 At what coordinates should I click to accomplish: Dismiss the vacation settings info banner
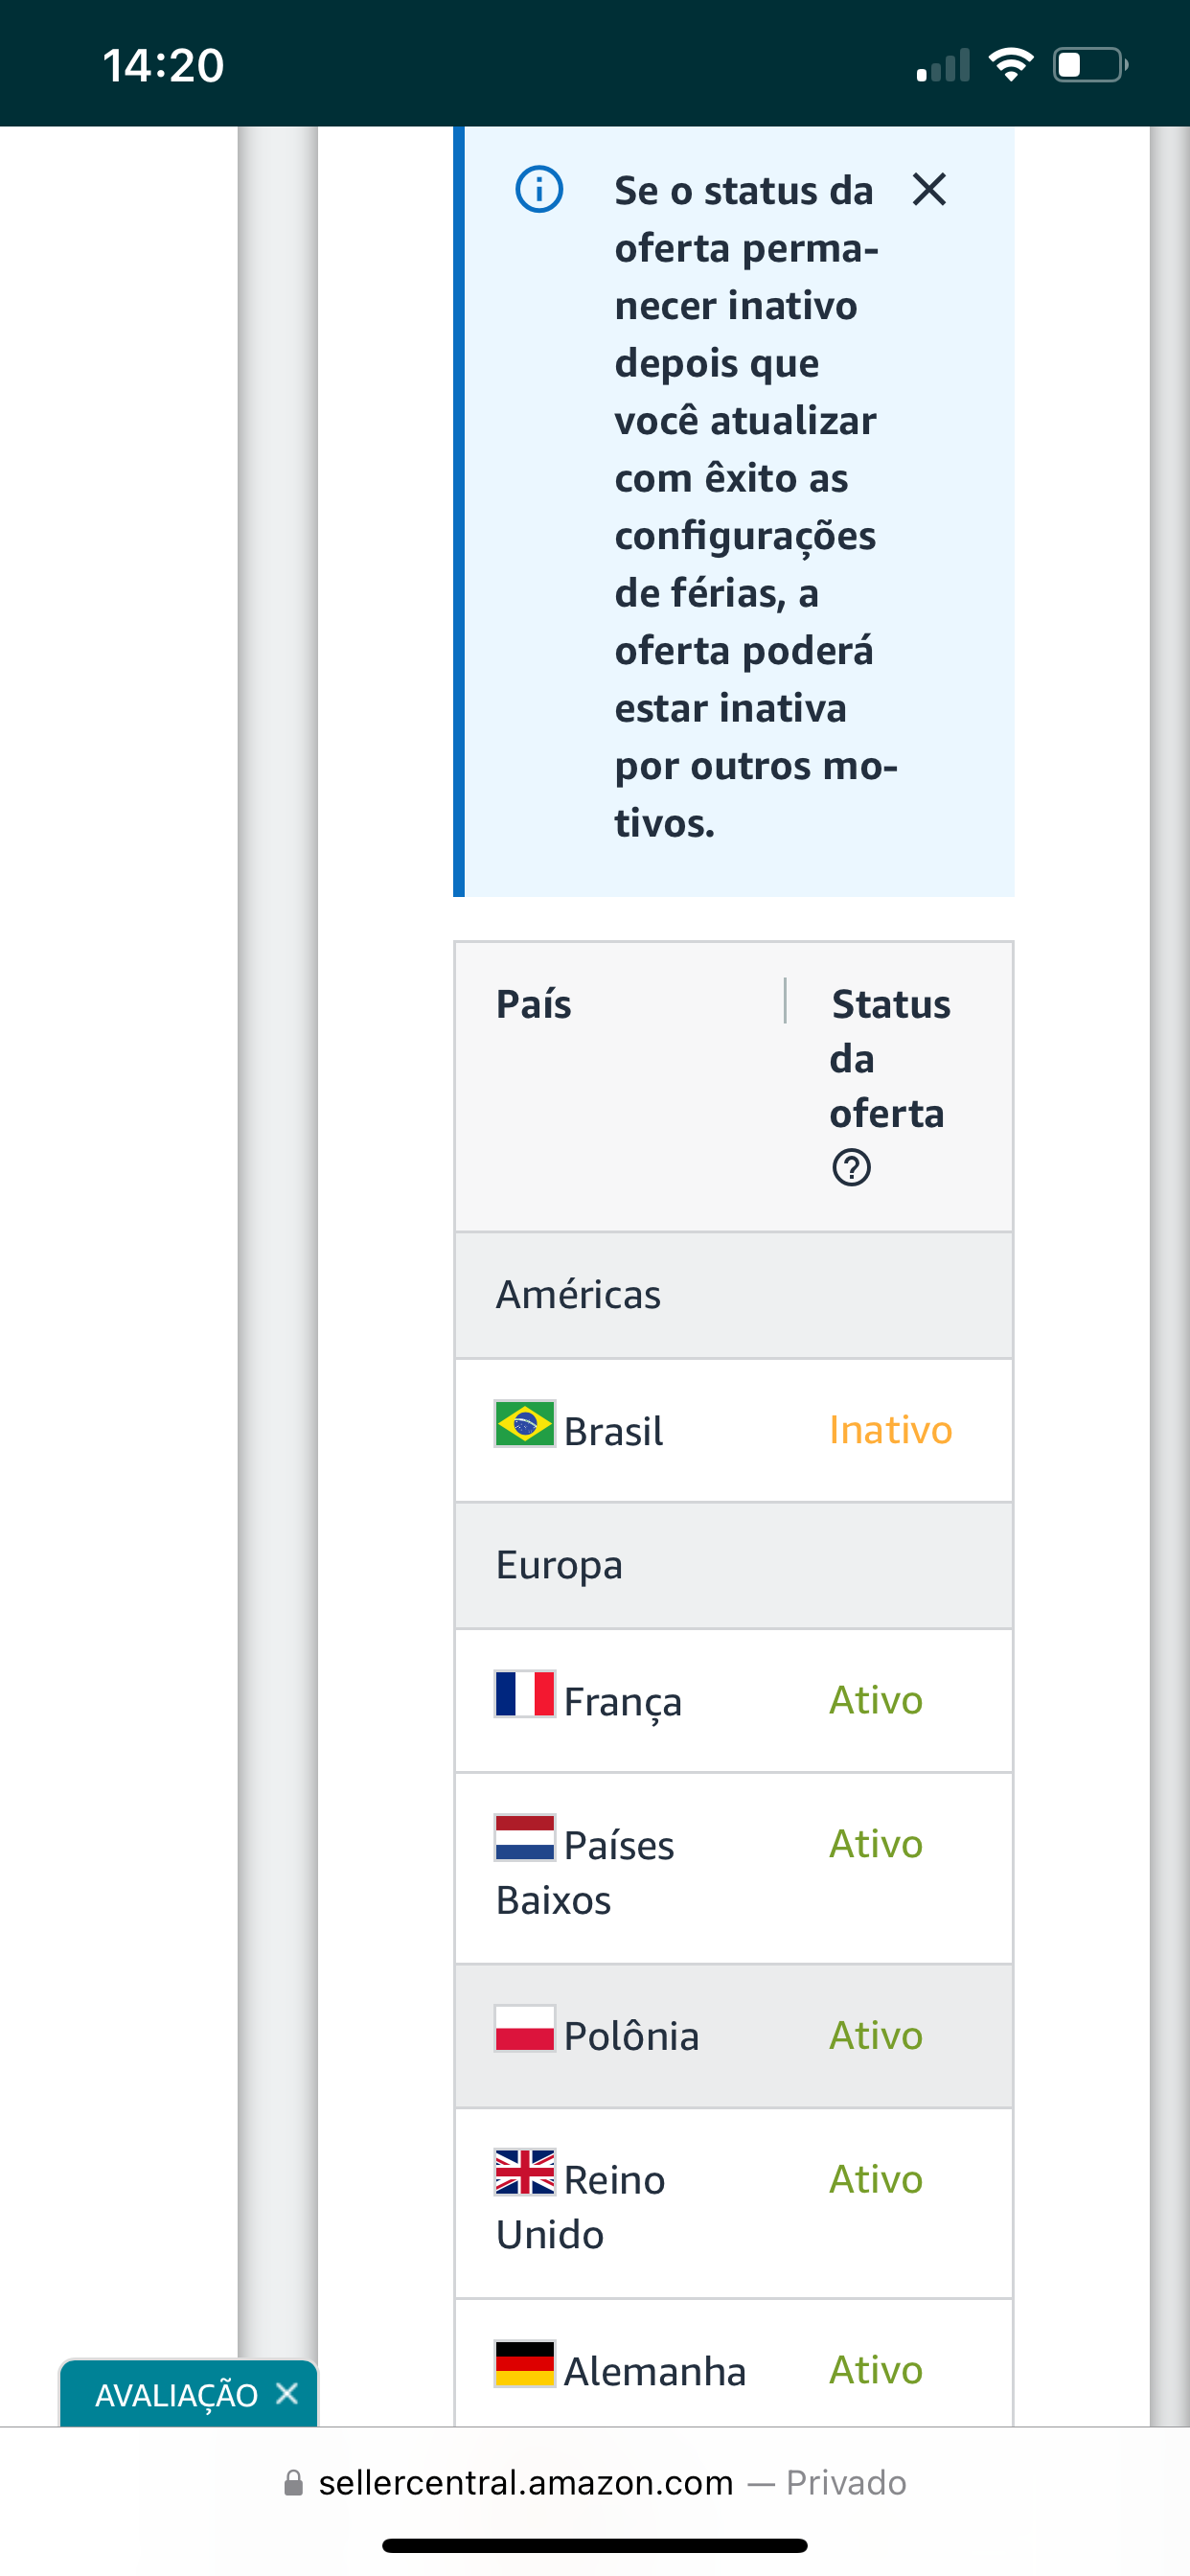click(x=929, y=189)
